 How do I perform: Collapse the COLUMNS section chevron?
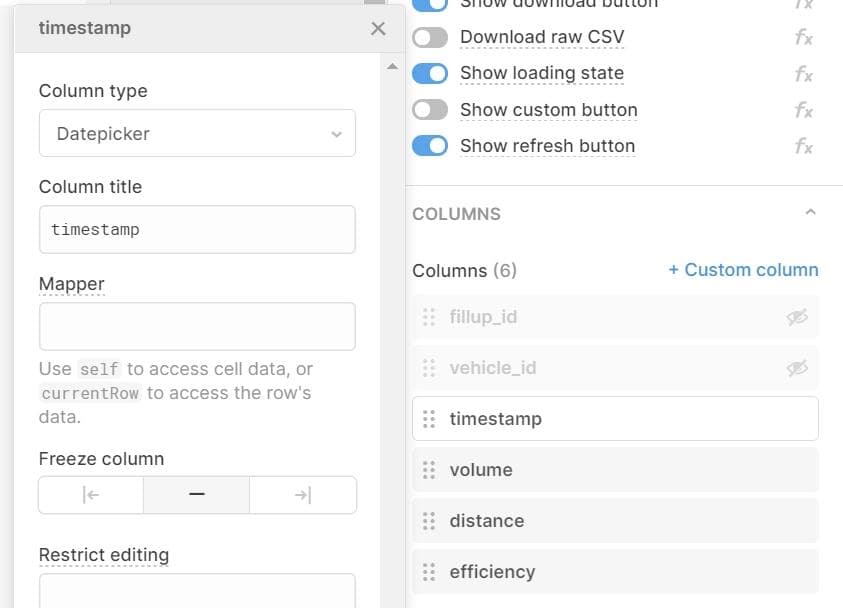coord(810,213)
